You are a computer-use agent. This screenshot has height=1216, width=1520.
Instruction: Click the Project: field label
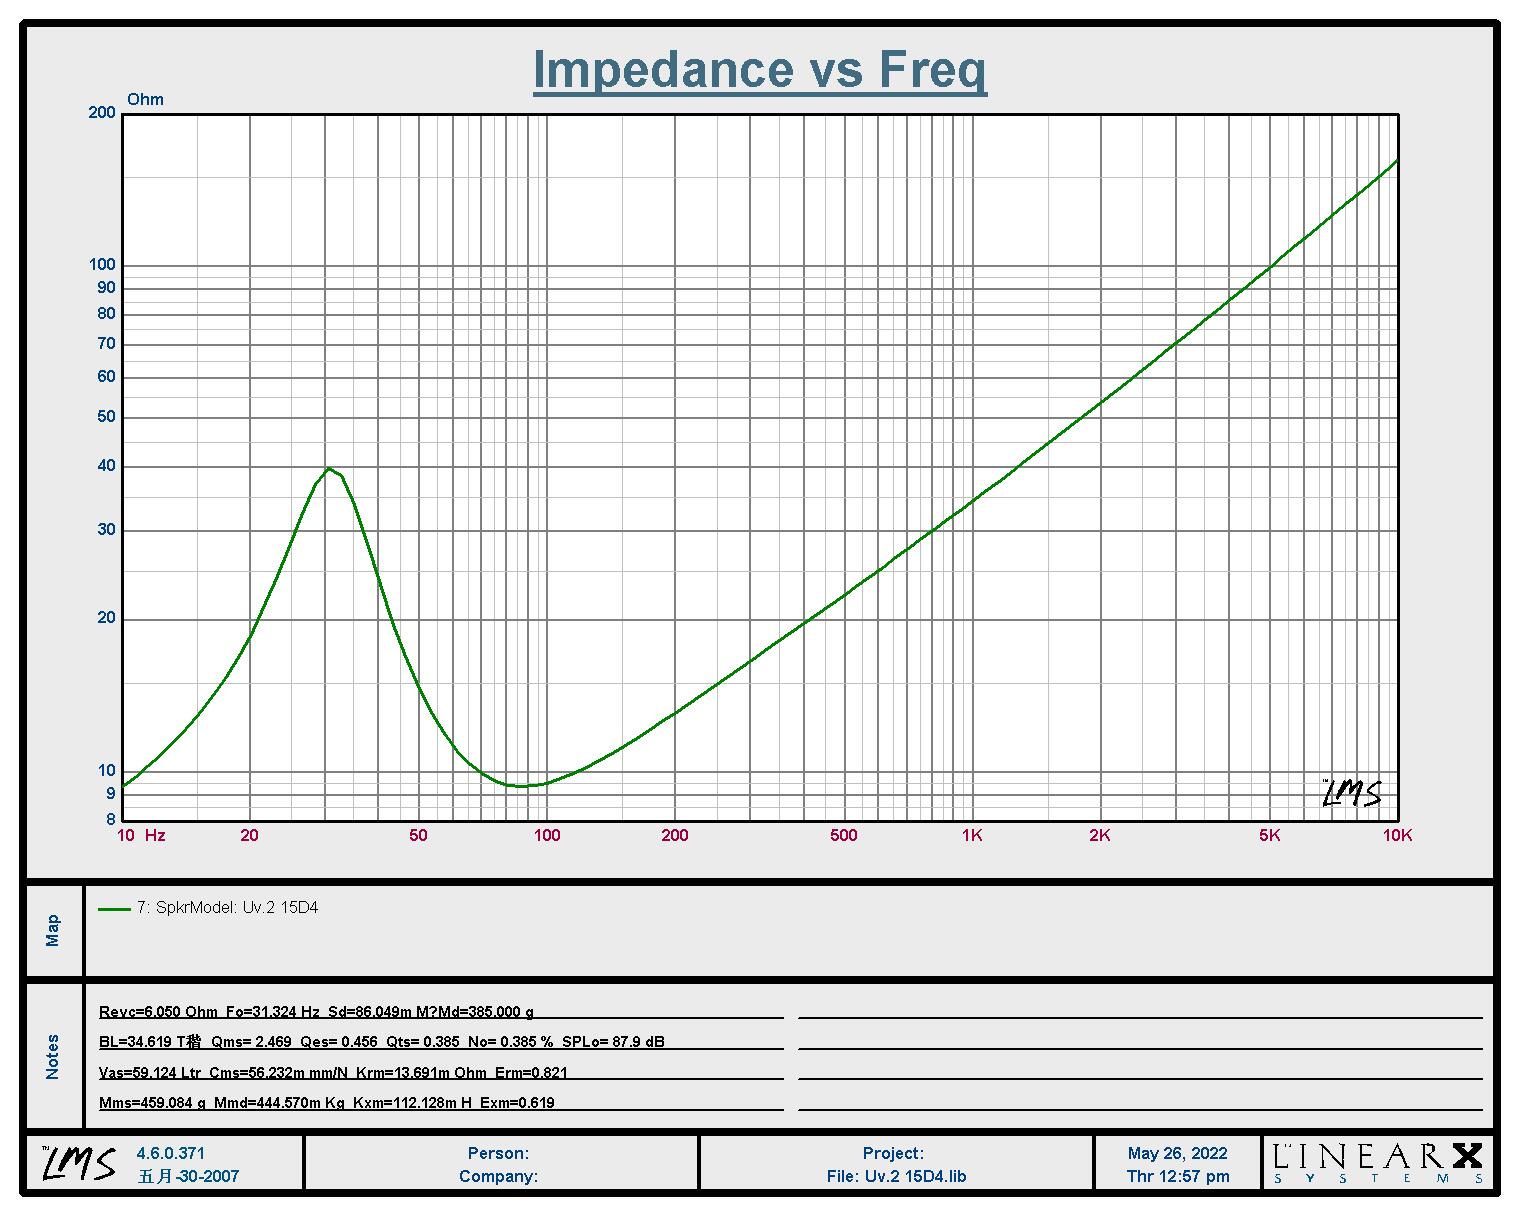(893, 1153)
